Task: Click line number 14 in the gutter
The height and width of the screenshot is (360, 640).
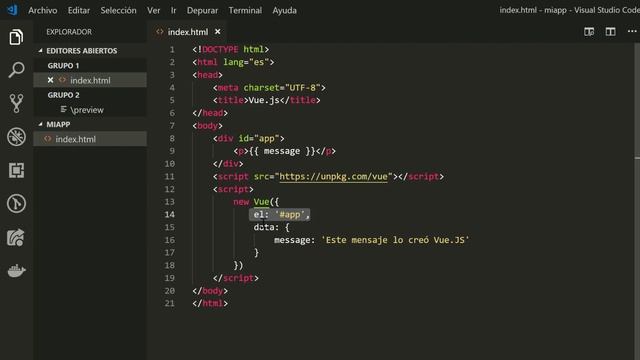Action: 169,214
